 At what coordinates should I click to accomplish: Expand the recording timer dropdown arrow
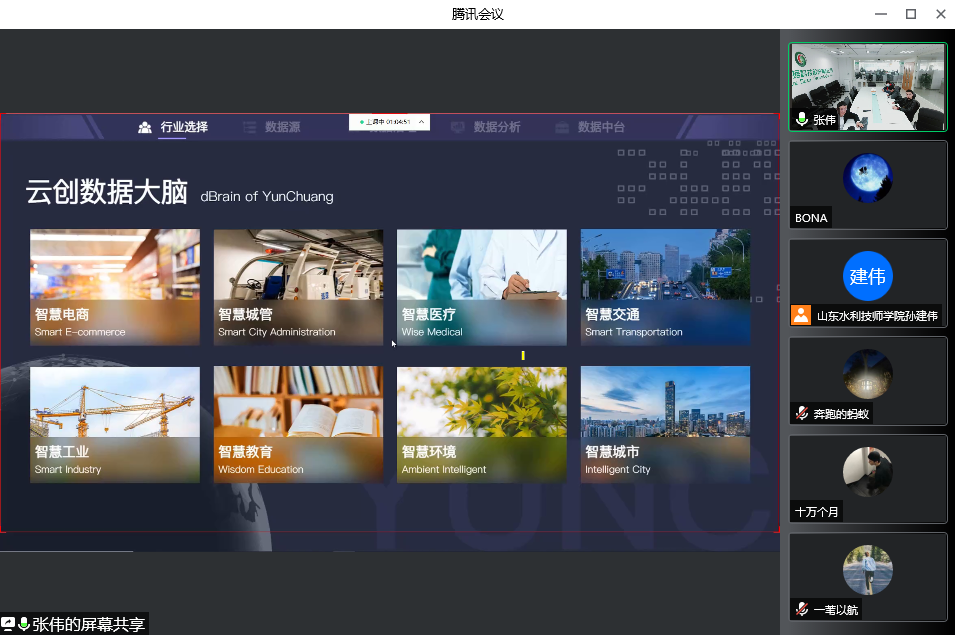pos(421,122)
